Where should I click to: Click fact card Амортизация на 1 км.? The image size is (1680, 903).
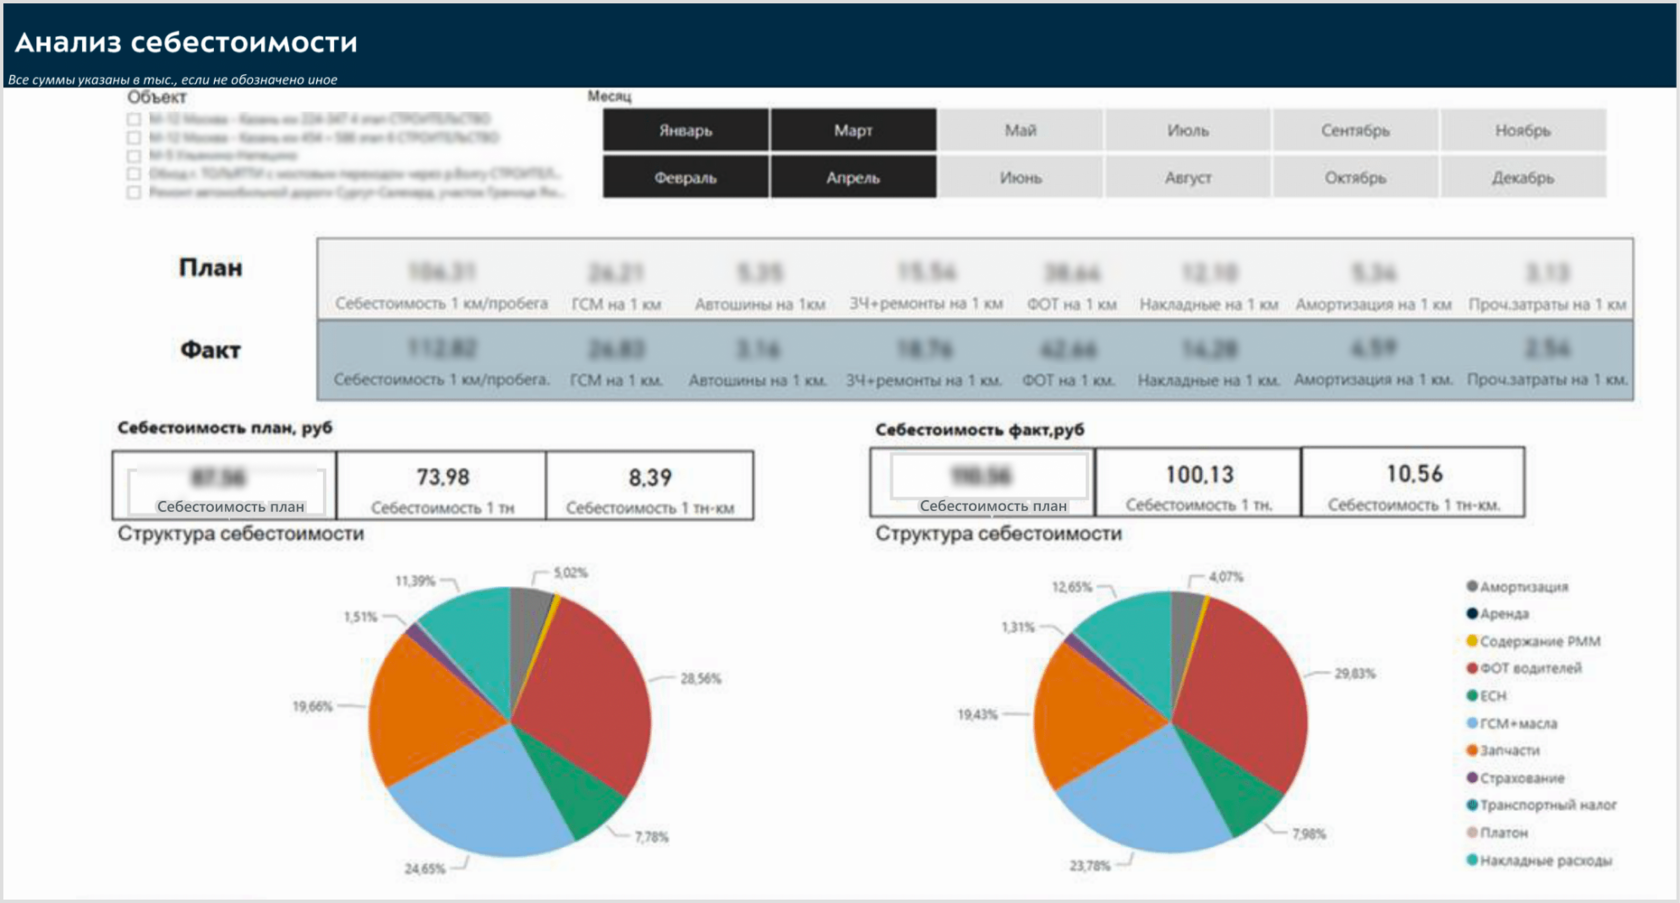click(x=1373, y=360)
